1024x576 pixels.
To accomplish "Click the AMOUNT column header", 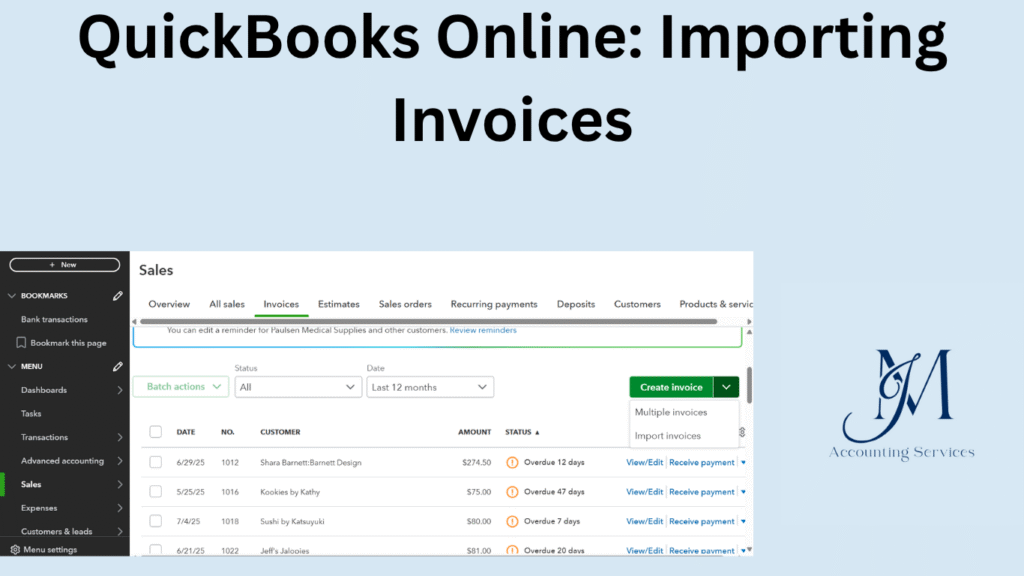I will click(474, 432).
